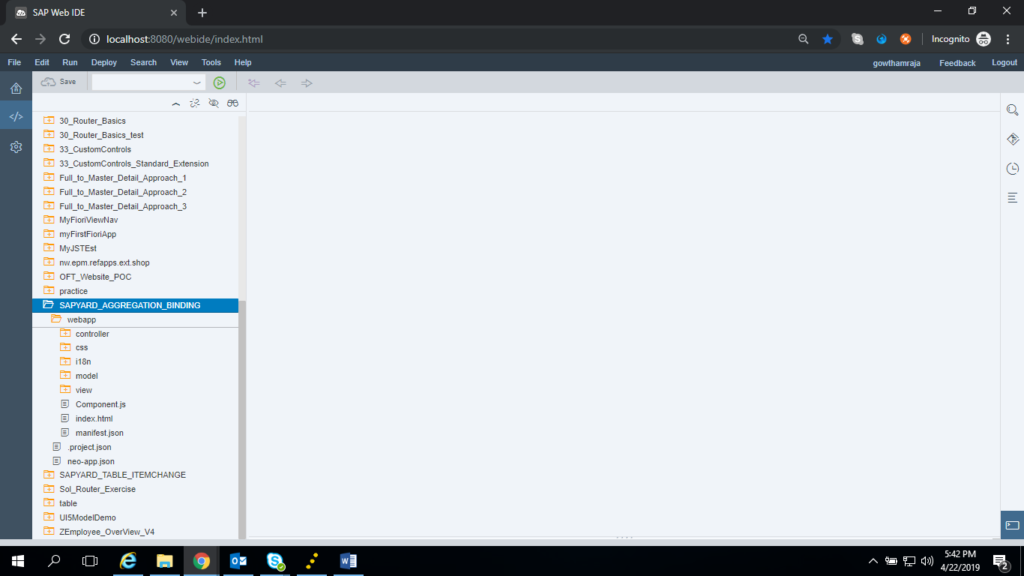Open Windows Start menu
Screen dimensions: 1024x576
click(18, 561)
